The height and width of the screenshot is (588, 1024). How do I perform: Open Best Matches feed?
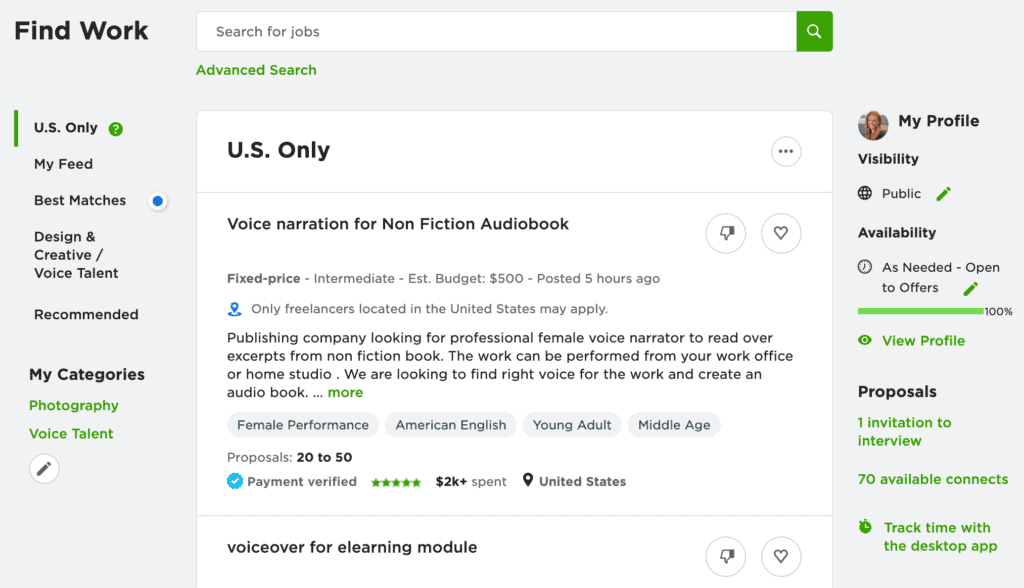80,201
